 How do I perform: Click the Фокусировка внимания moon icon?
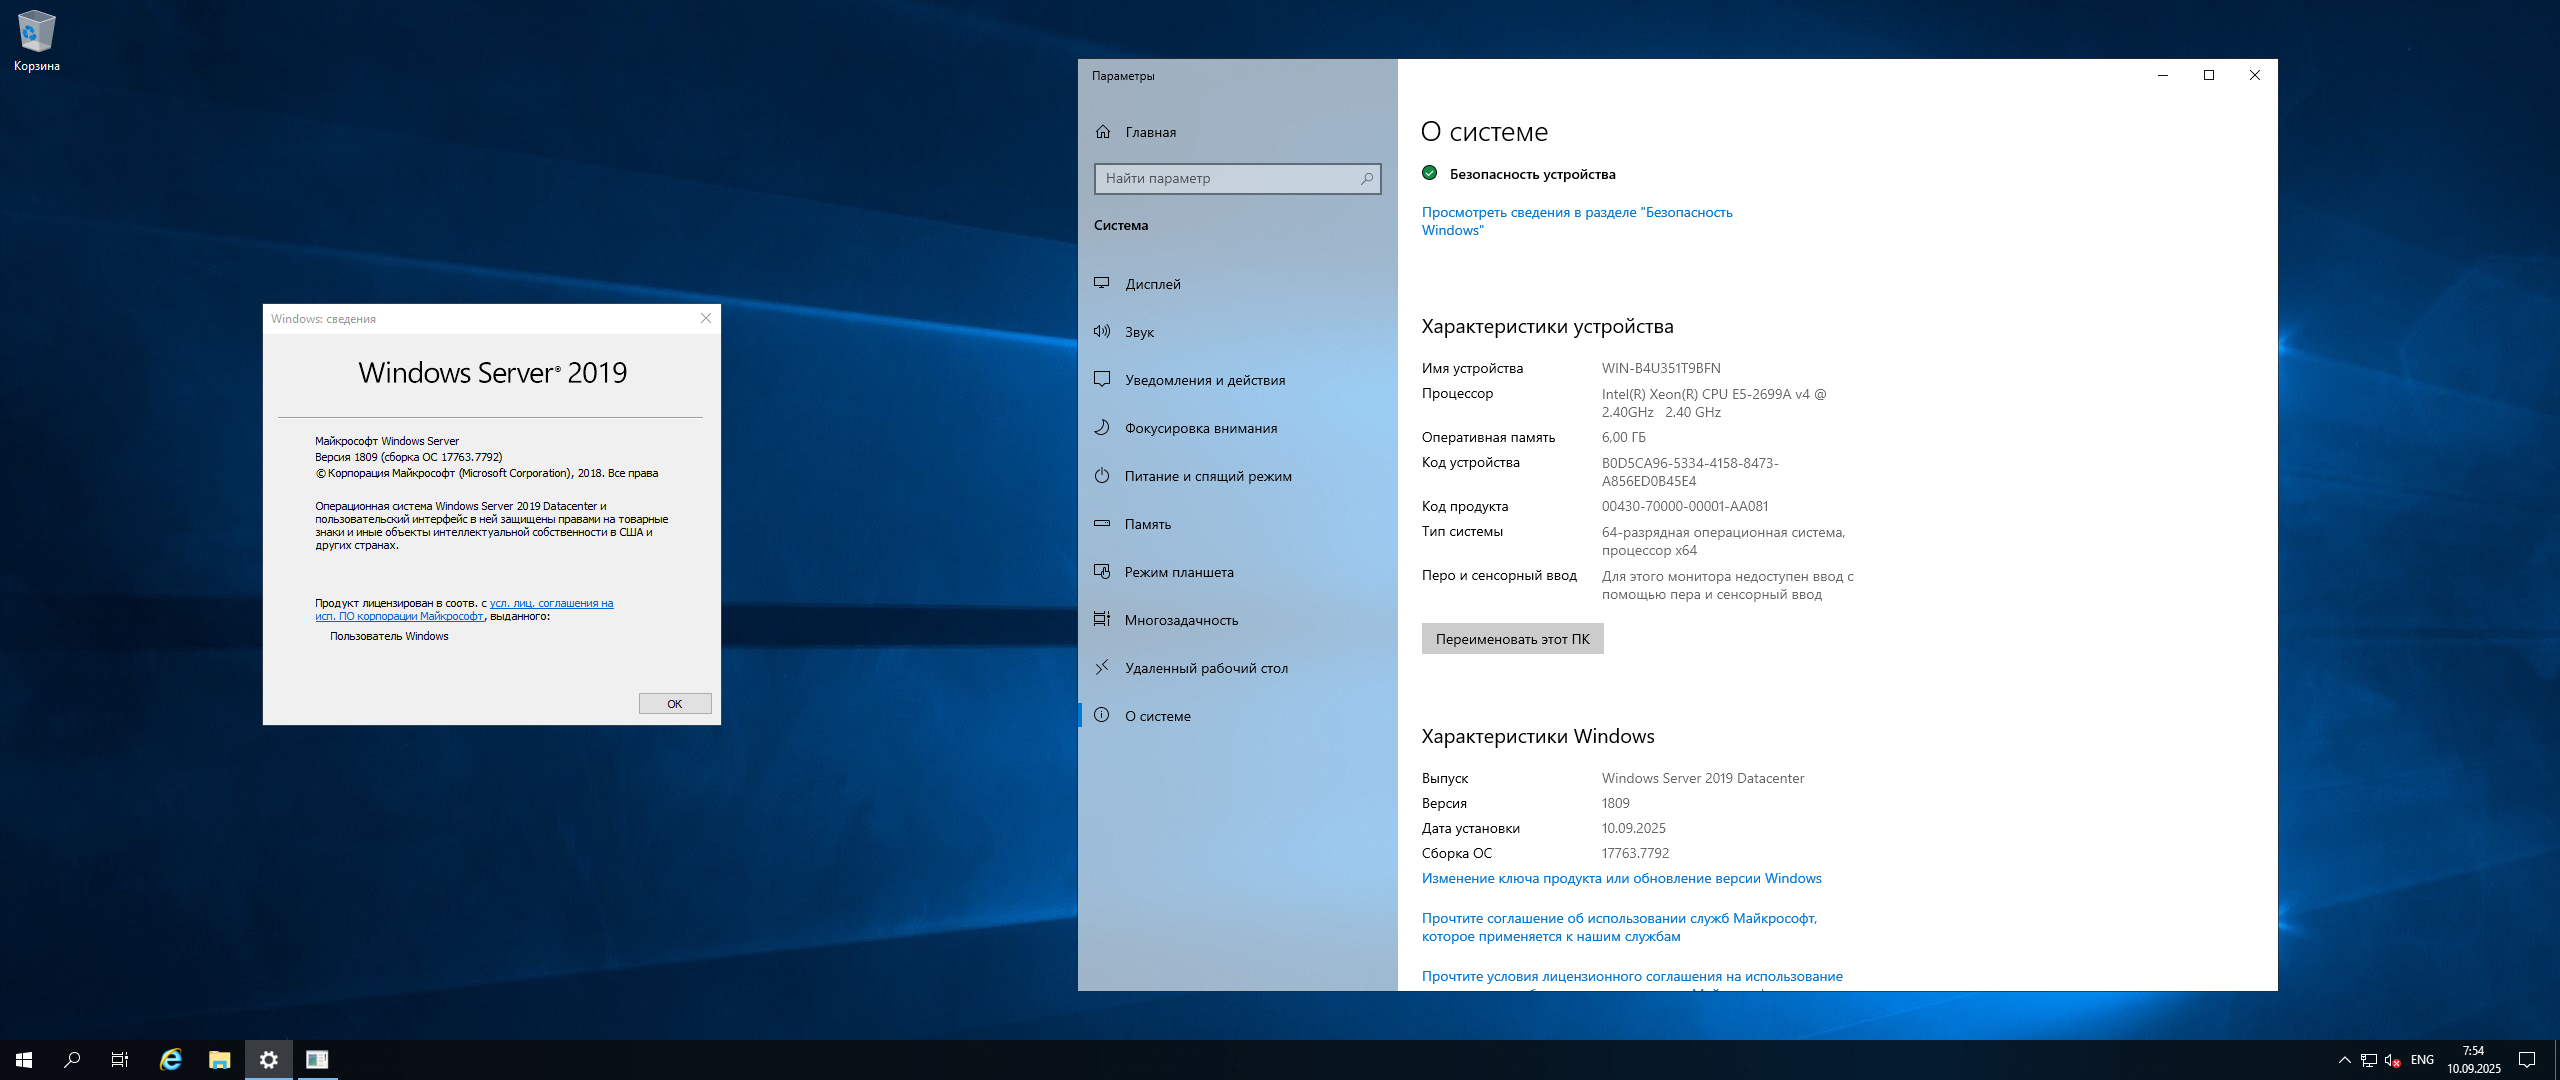(1102, 428)
